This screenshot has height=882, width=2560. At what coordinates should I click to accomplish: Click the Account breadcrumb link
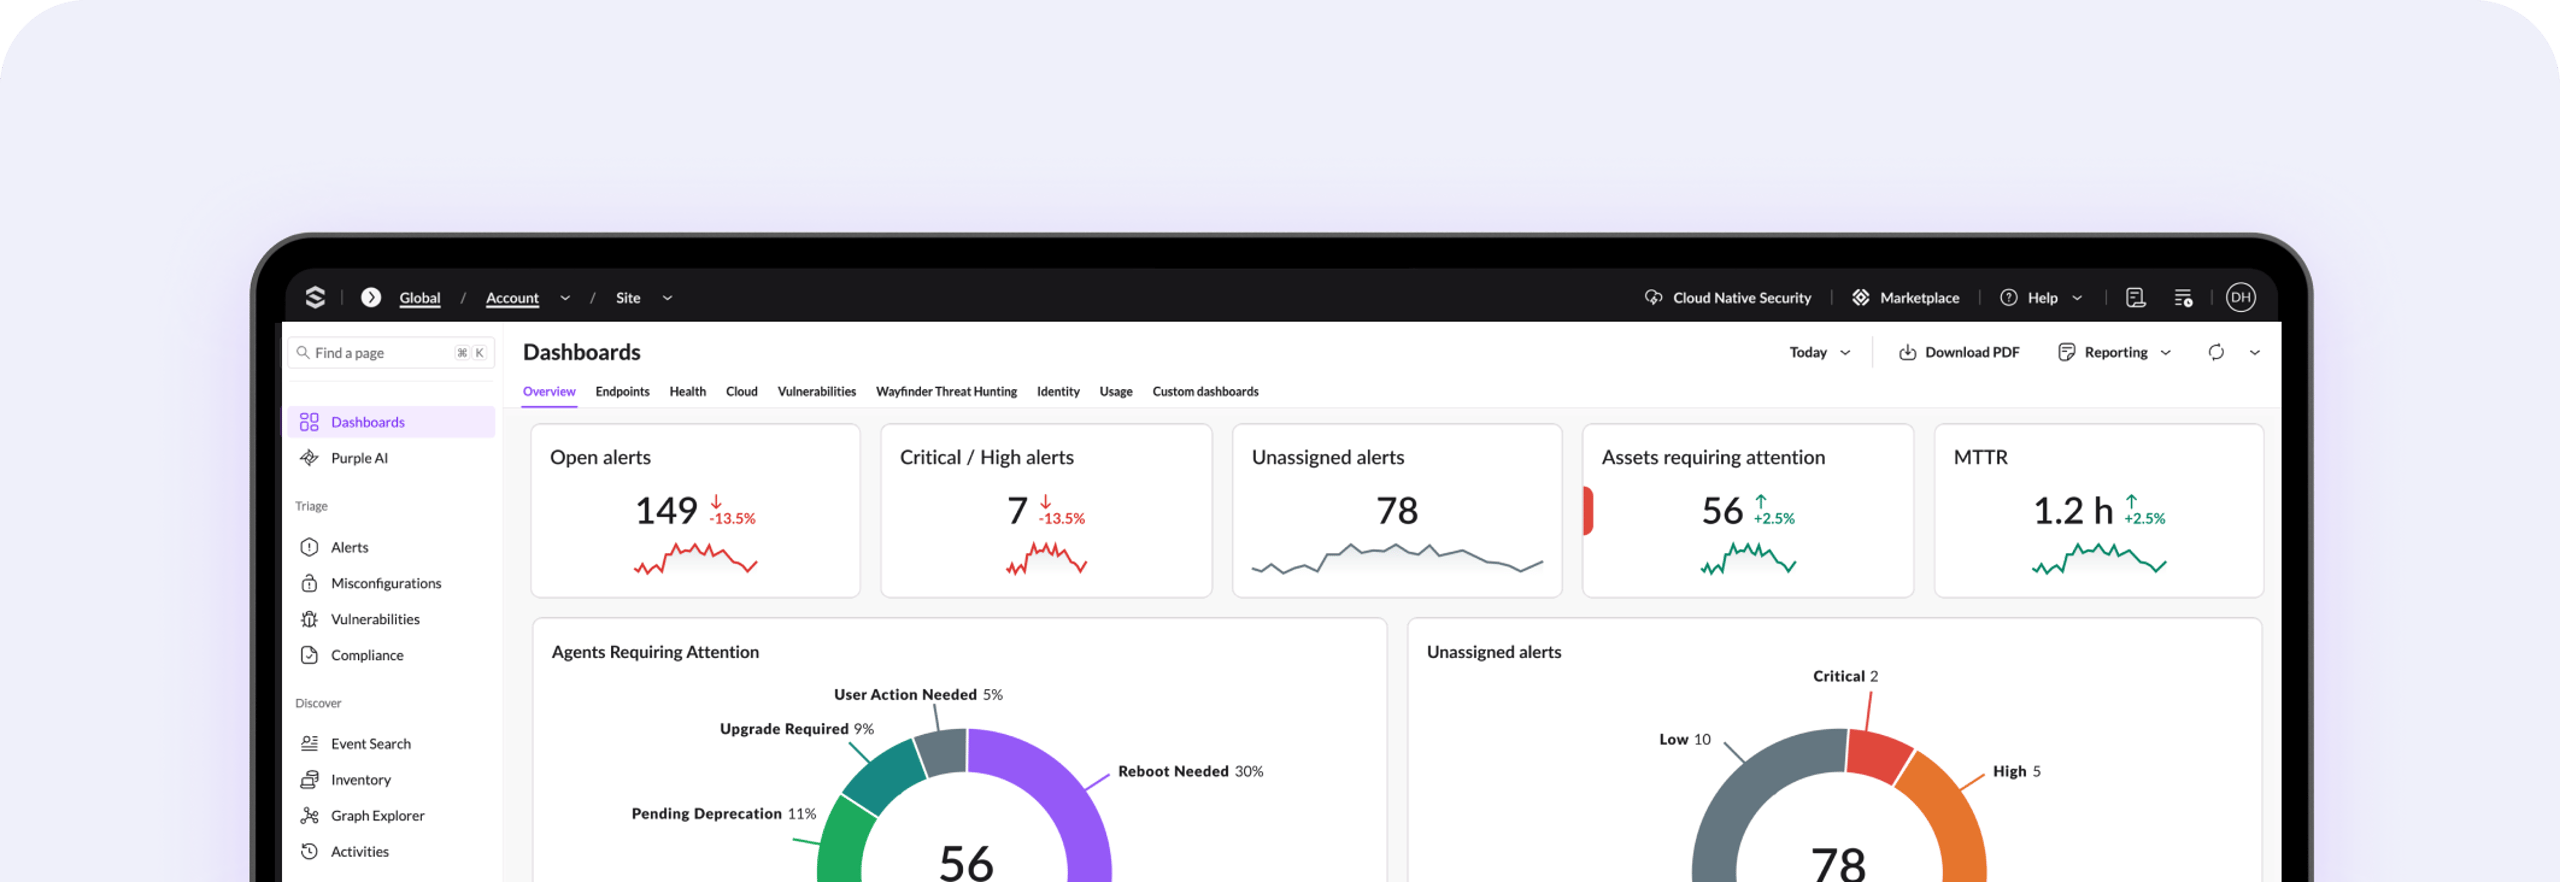pos(512,298)
